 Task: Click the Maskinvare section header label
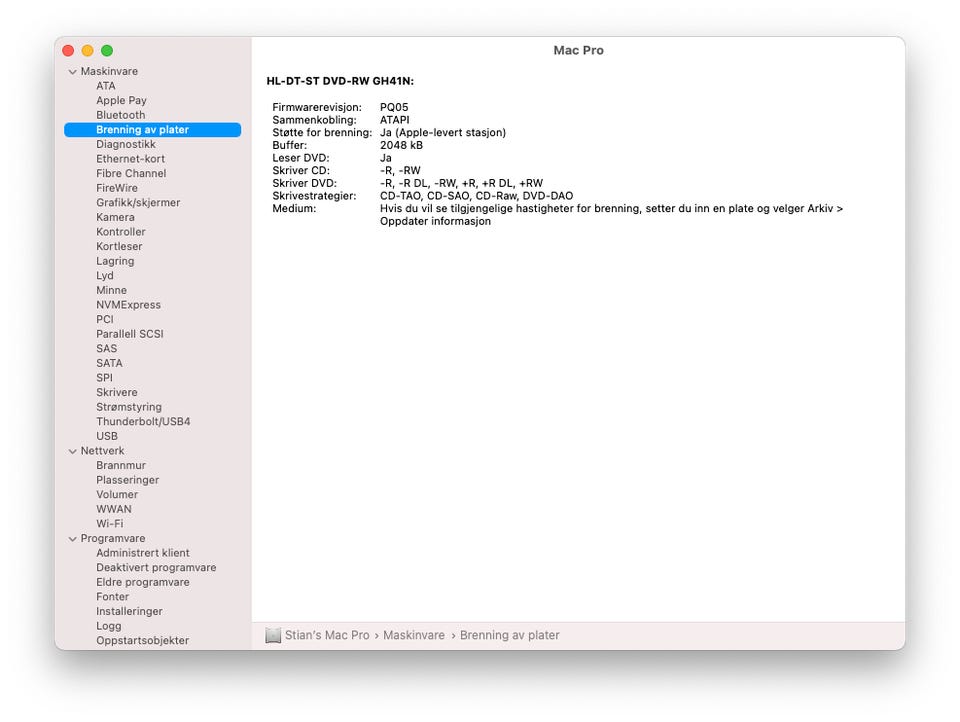[109, 72]
